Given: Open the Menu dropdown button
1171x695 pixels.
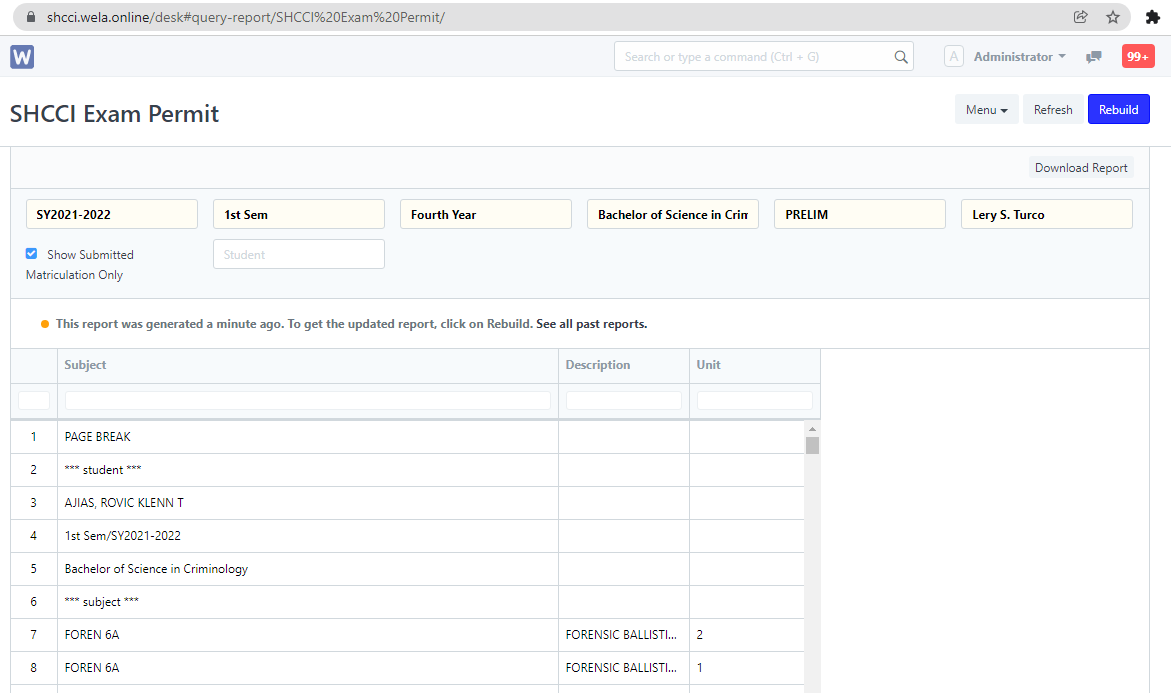Looking at the screenshot, I should pyautogui.click(x=986, y=110).
